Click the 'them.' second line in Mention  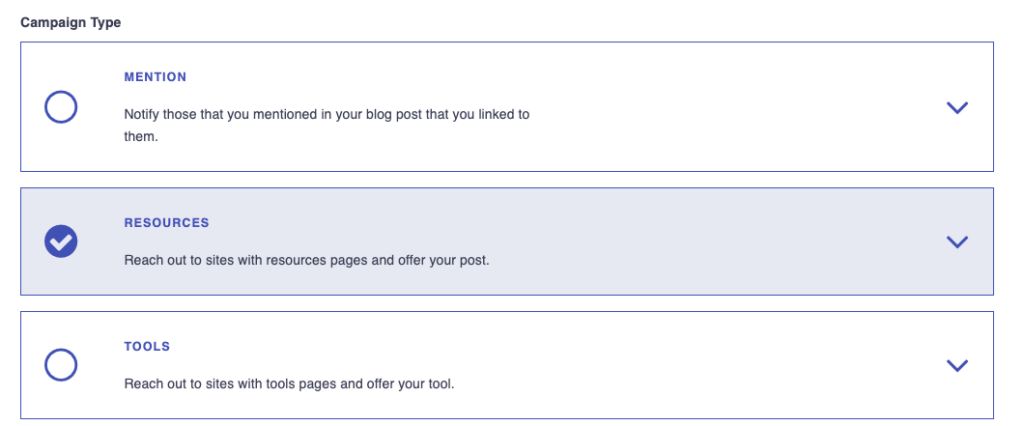click(x=141, y=137)
